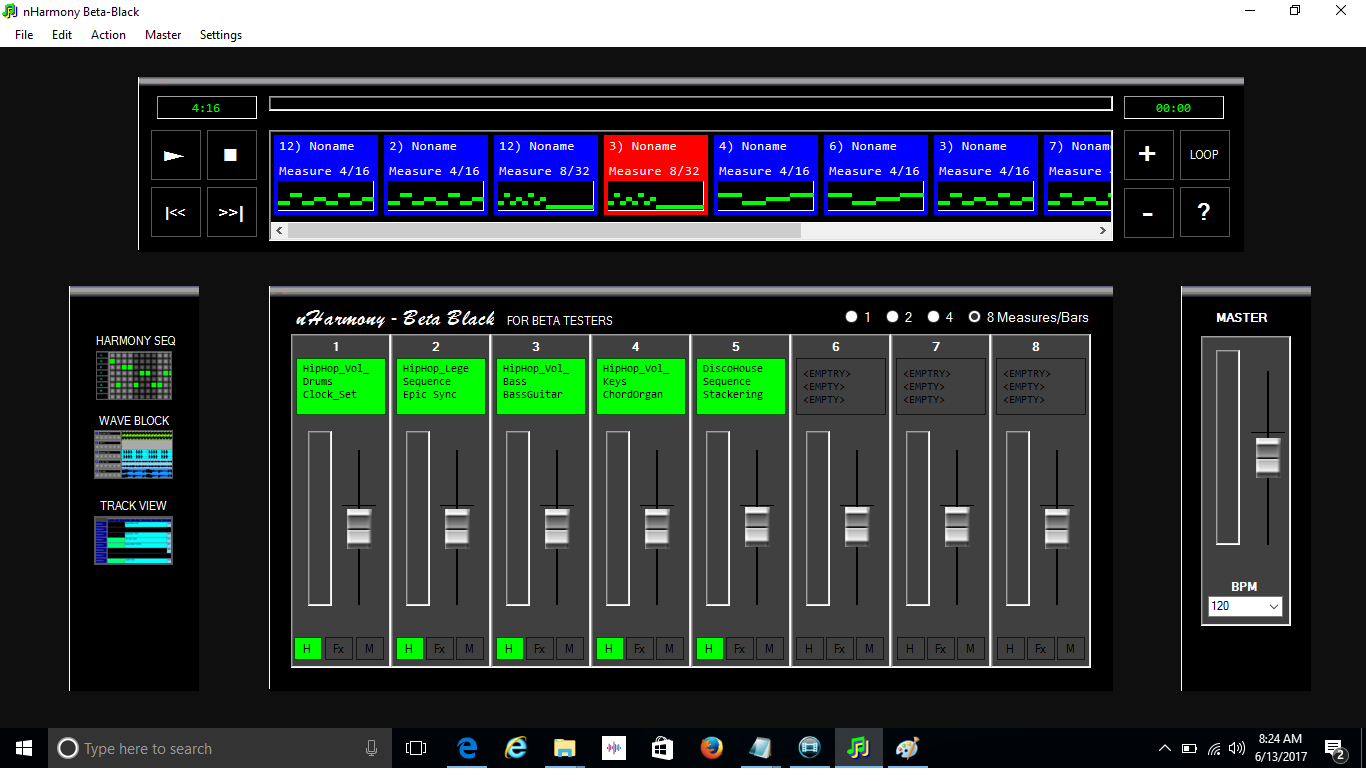Open the Action menu
Viewport: 1366px width, 781px height.
point(108,35)
